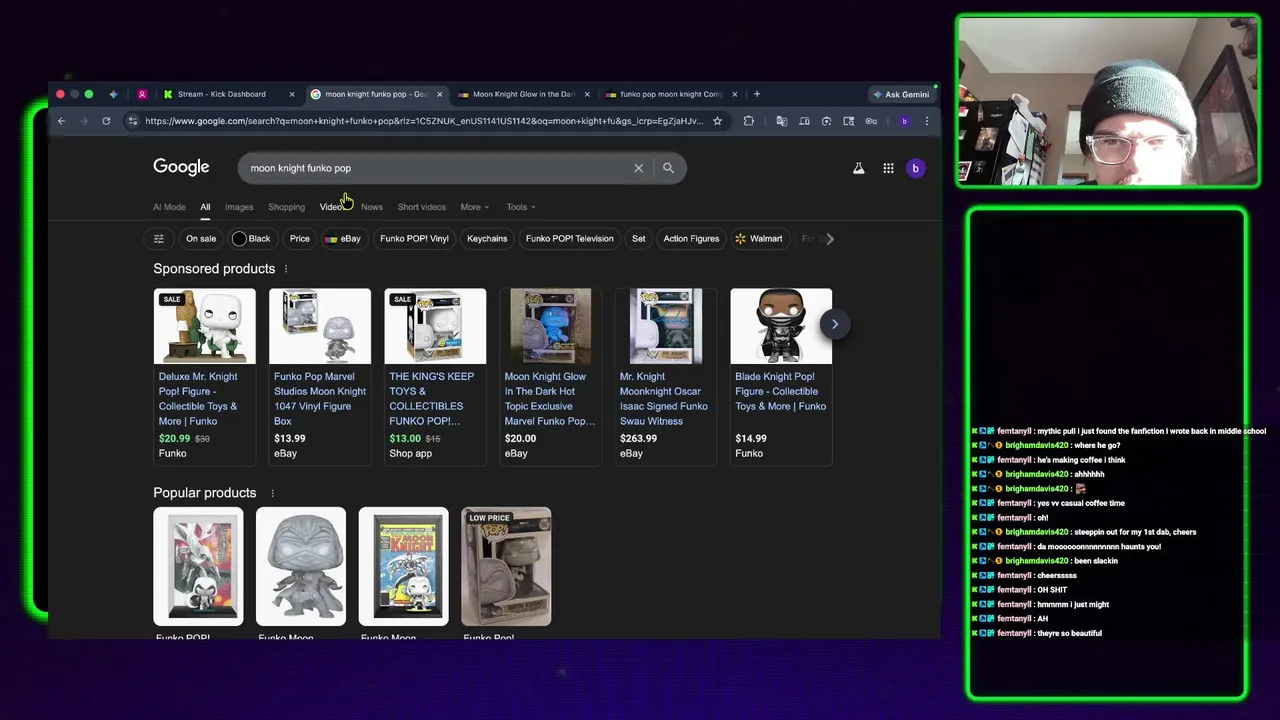The height and width of the screenshot is (720, 1280).
Task: Click the $263.99 price text
Action: tap(638, 438)
